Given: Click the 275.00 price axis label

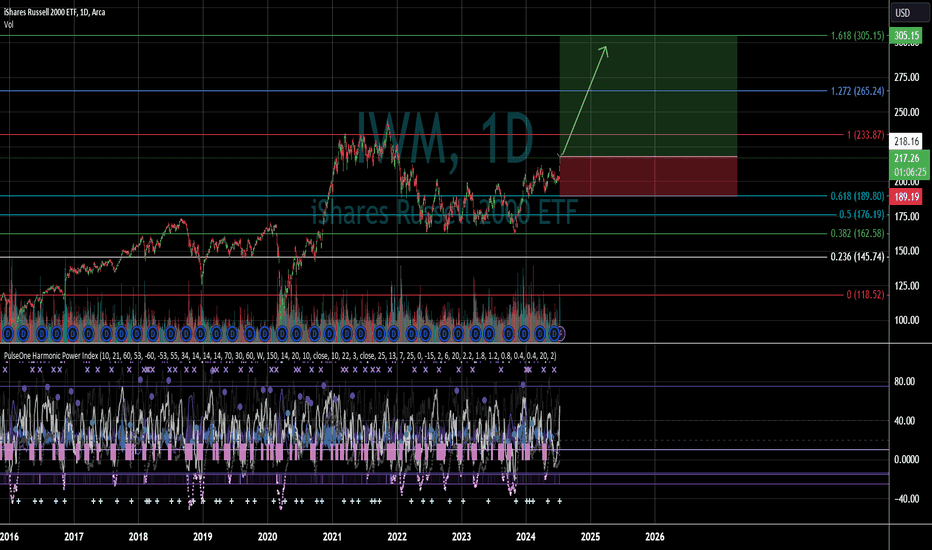Looking at the screenshot, I should tap(906, 77).
